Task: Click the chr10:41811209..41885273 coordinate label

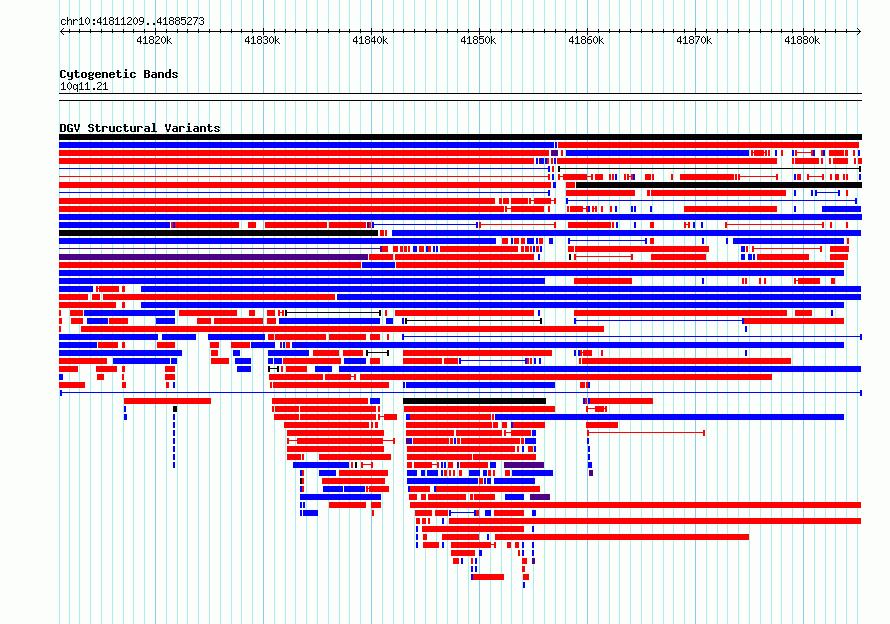Action: tap(132, 22)
